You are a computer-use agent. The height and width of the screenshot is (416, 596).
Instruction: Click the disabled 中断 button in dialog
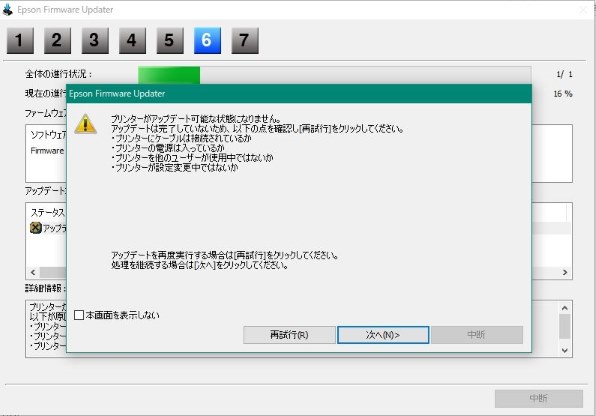tap(477, 335)
